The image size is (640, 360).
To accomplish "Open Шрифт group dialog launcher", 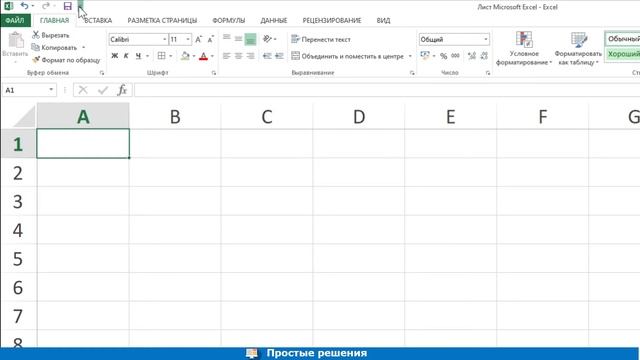I will click(x=213, y=73).
